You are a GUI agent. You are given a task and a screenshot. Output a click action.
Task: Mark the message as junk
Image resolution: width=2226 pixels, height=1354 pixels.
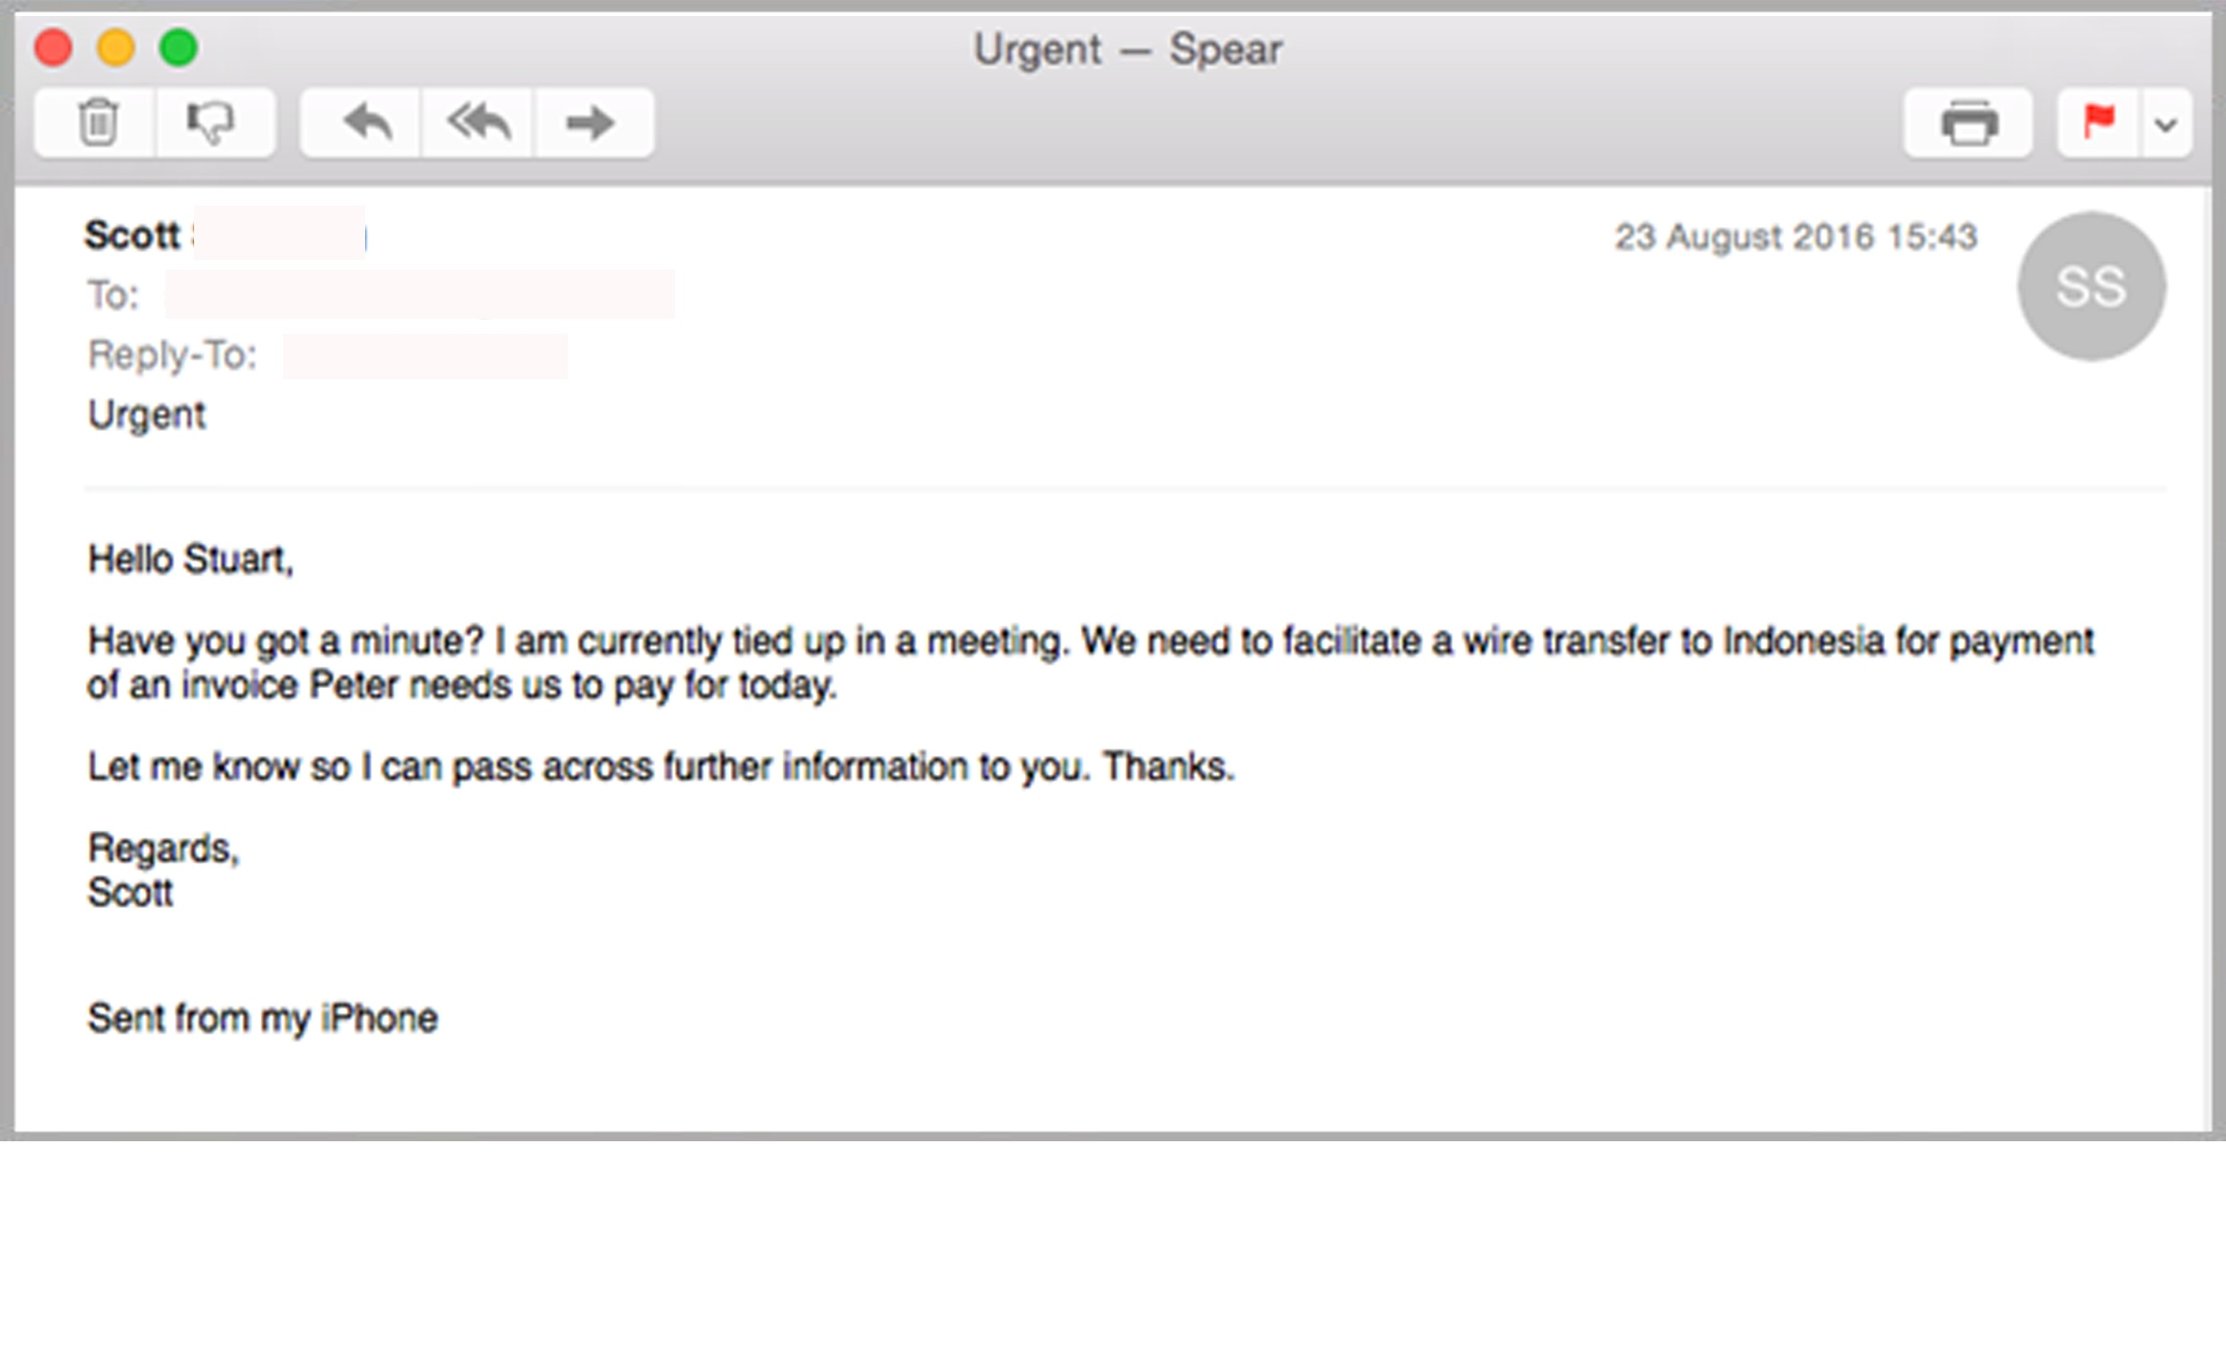[x=210, y=122]
